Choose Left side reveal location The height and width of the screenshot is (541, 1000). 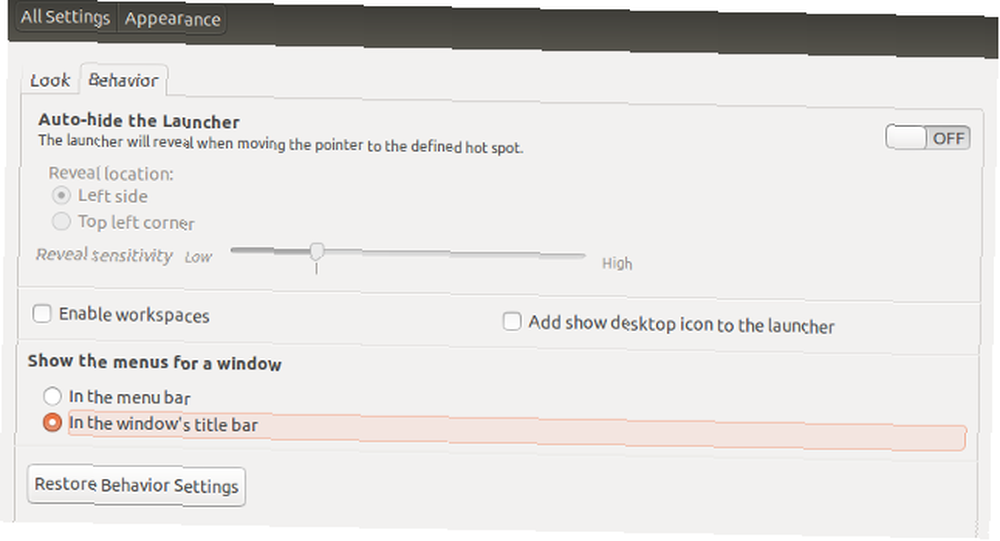coord(61,196)
